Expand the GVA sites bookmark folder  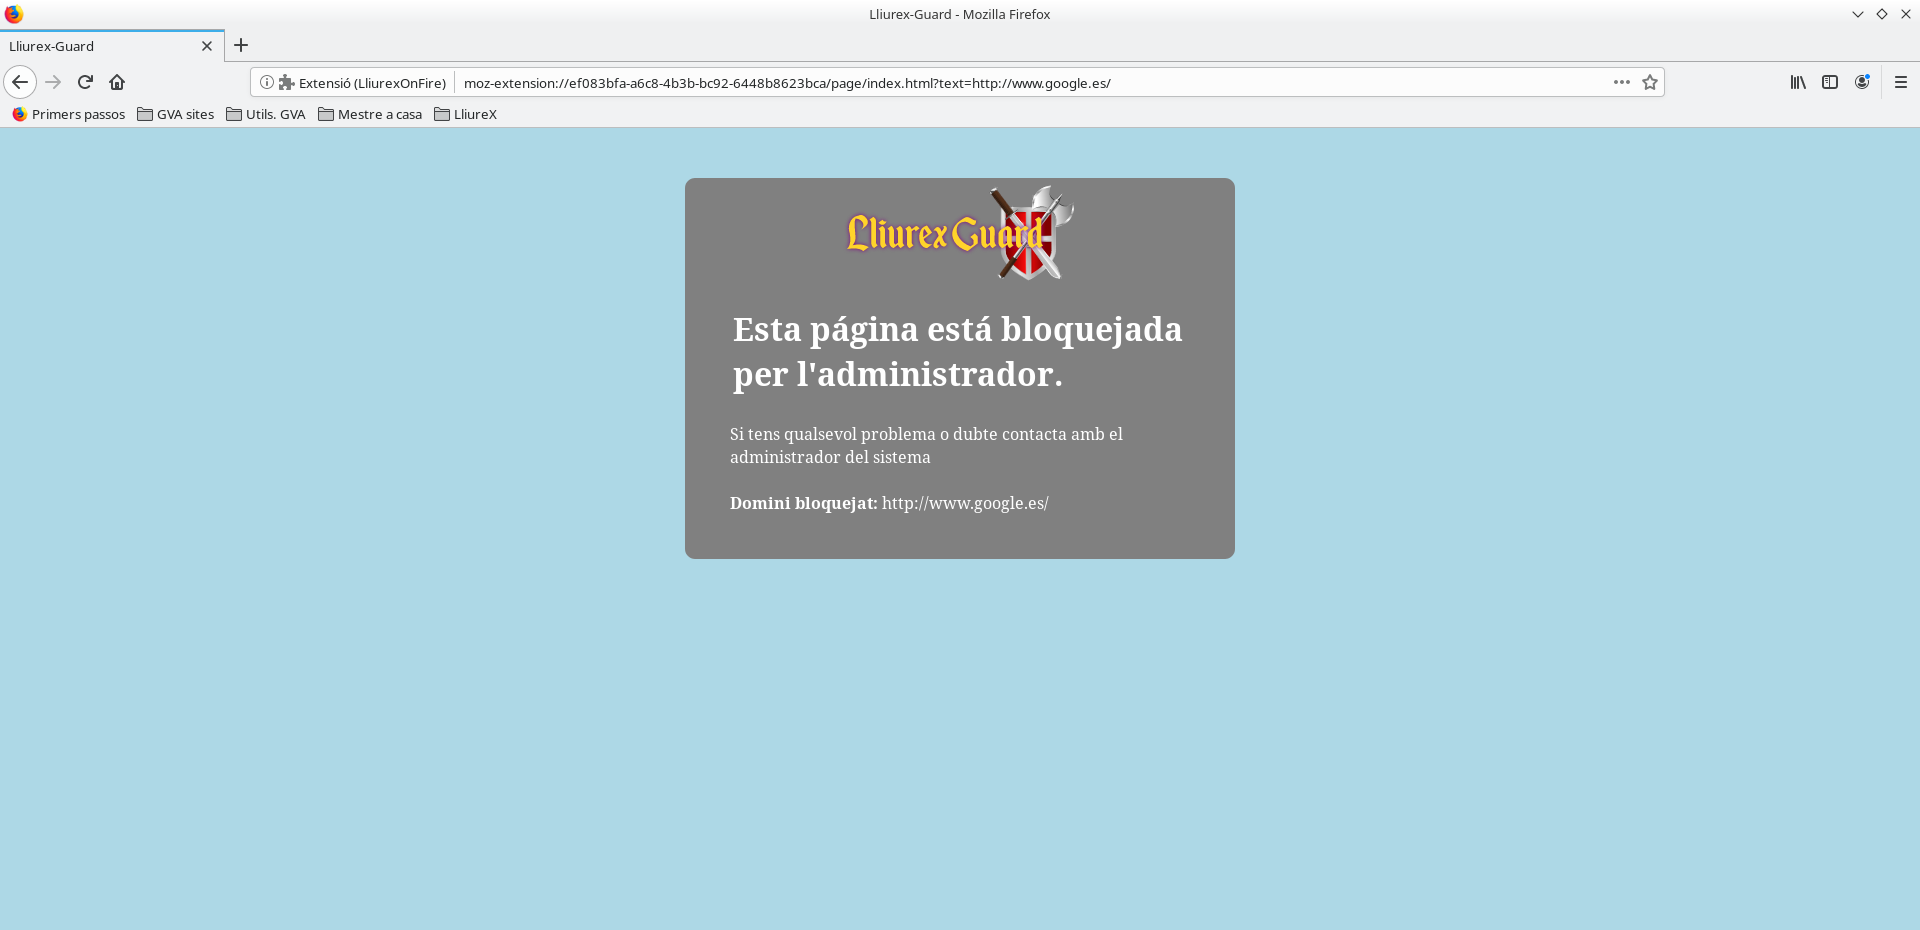tap(176, 114)
